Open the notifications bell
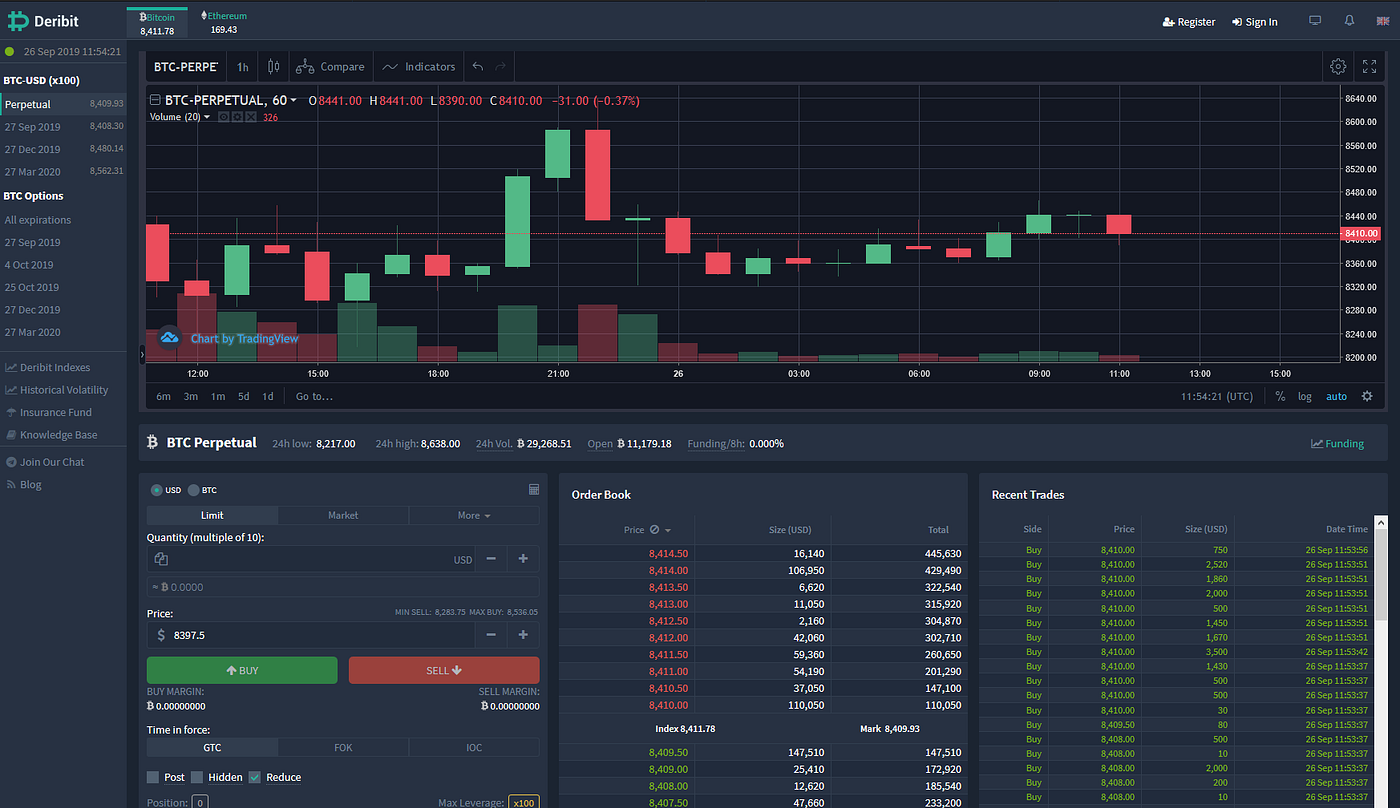Image resolution: width=1400 pixels, height=808 pixels. coord(1350,21)
